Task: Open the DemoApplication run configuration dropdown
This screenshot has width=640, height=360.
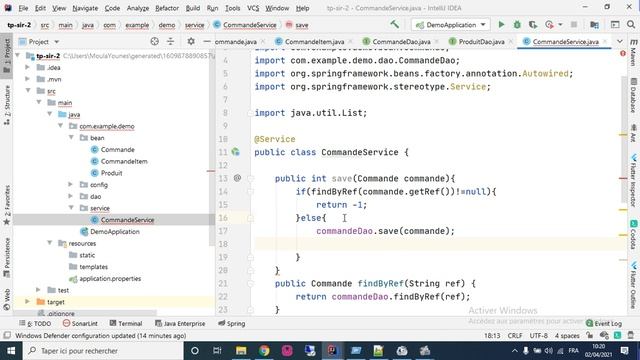Action: pos(451,25)
